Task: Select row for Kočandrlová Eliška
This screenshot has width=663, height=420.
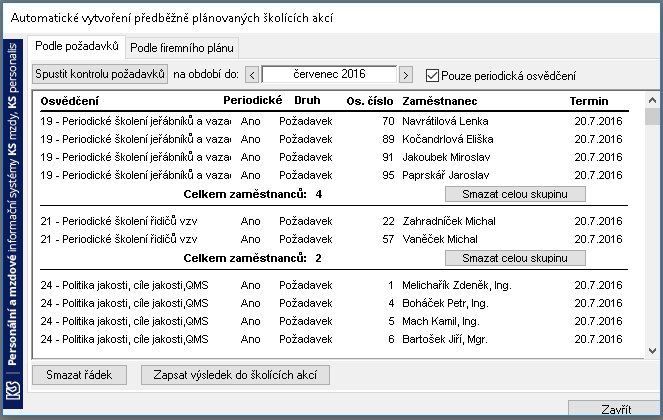Action: (334, 139)
